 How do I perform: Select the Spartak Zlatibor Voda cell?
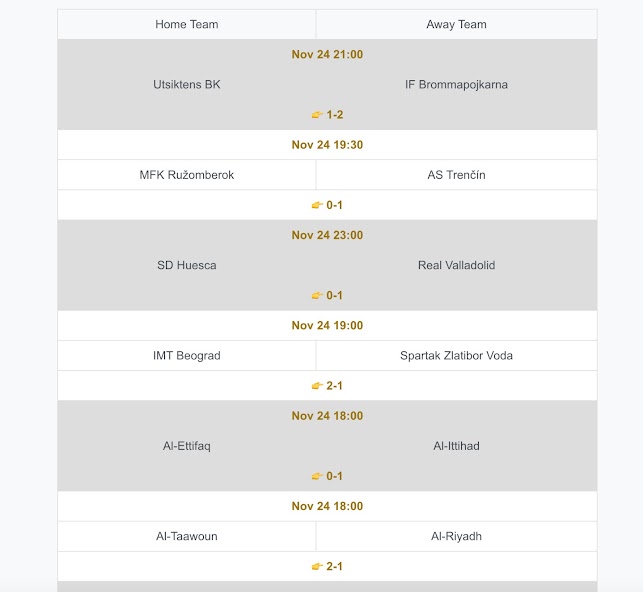coord(456,355)
